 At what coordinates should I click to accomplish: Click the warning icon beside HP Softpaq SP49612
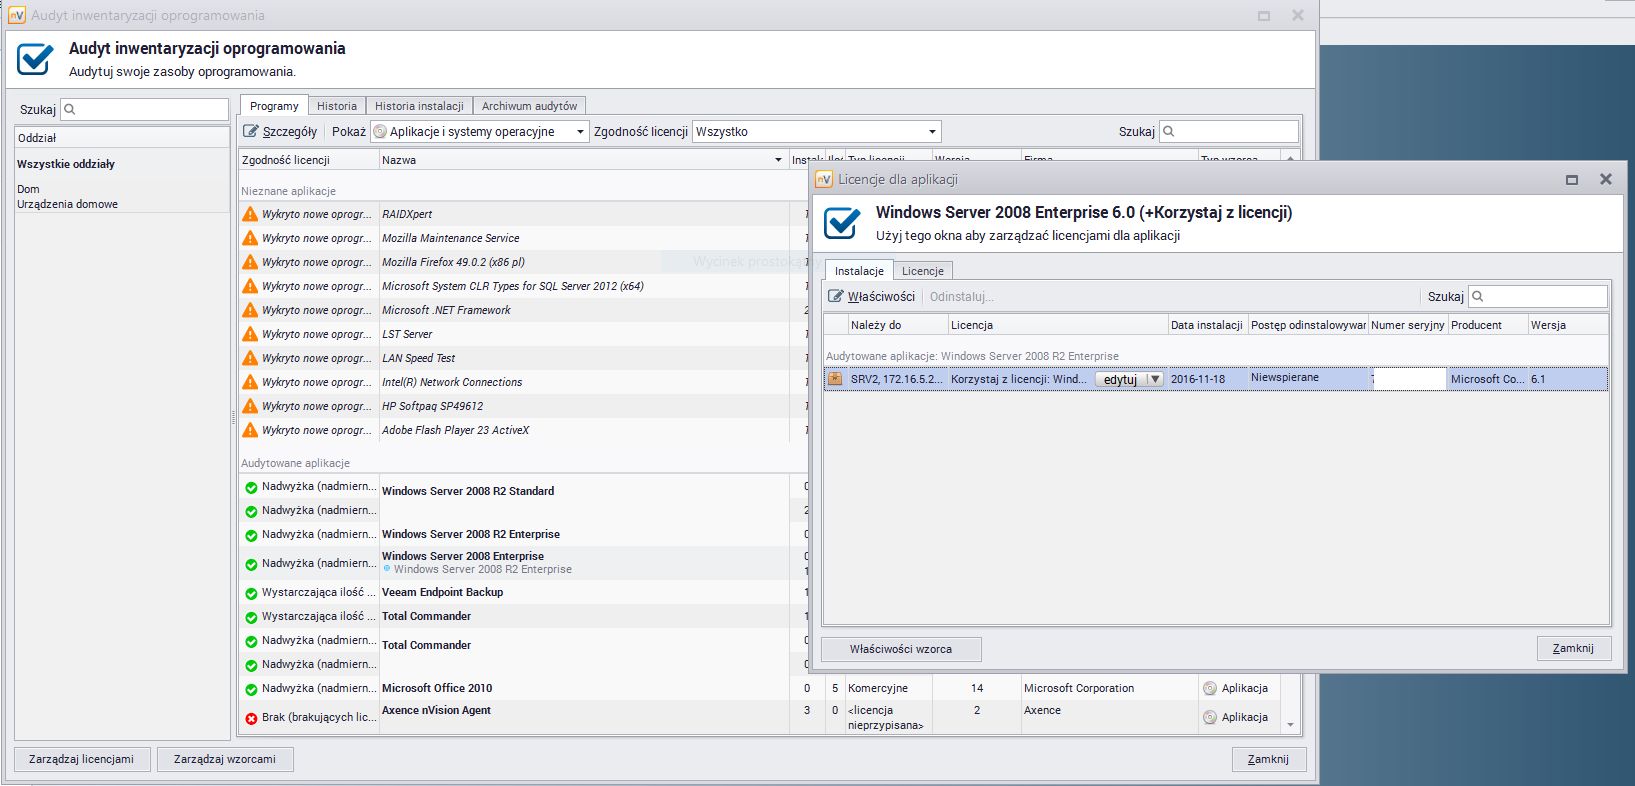[250, 406]
